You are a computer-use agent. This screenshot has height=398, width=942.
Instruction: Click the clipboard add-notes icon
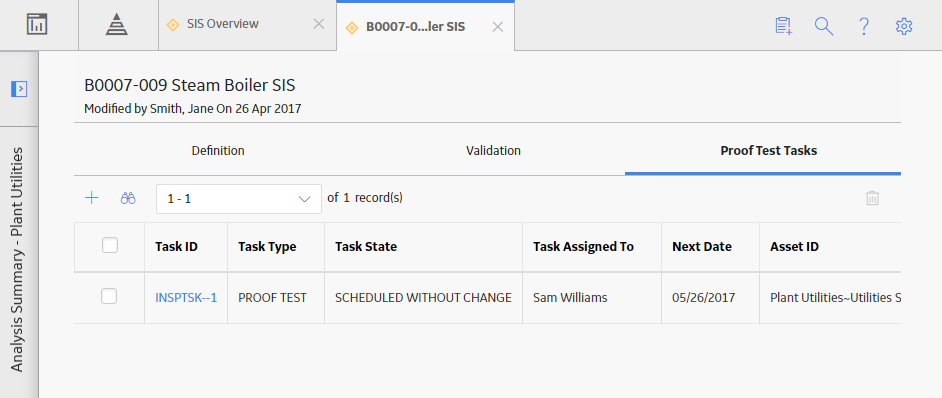coord(783,26)
